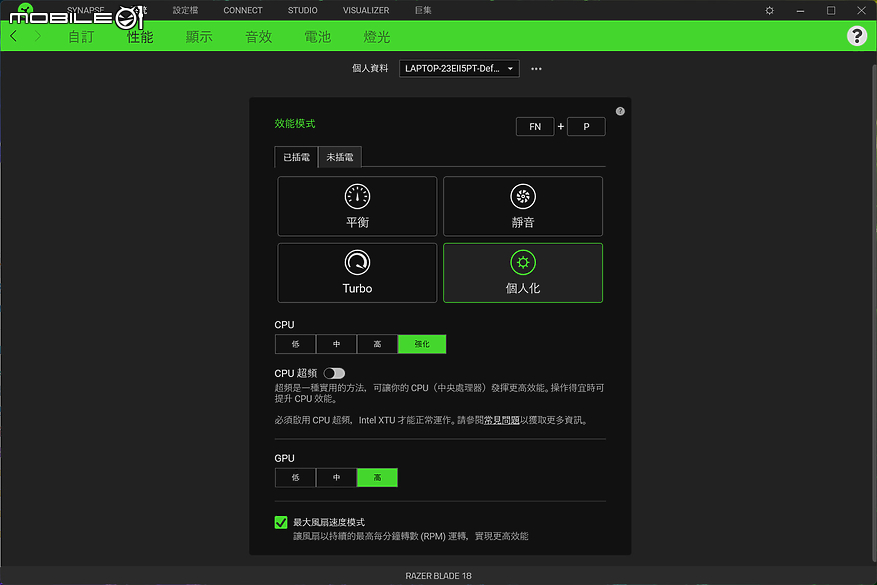The image size is (877, 585).
Task: Set CPU level to 中
Action: point(336,344)
